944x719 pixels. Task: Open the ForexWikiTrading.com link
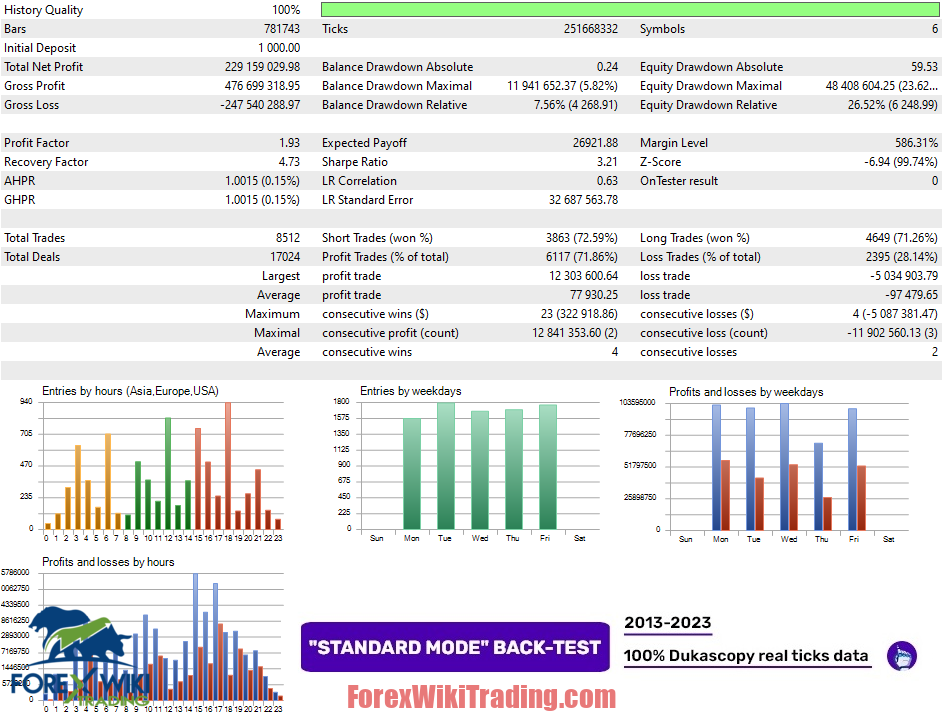tap(482, 696)
